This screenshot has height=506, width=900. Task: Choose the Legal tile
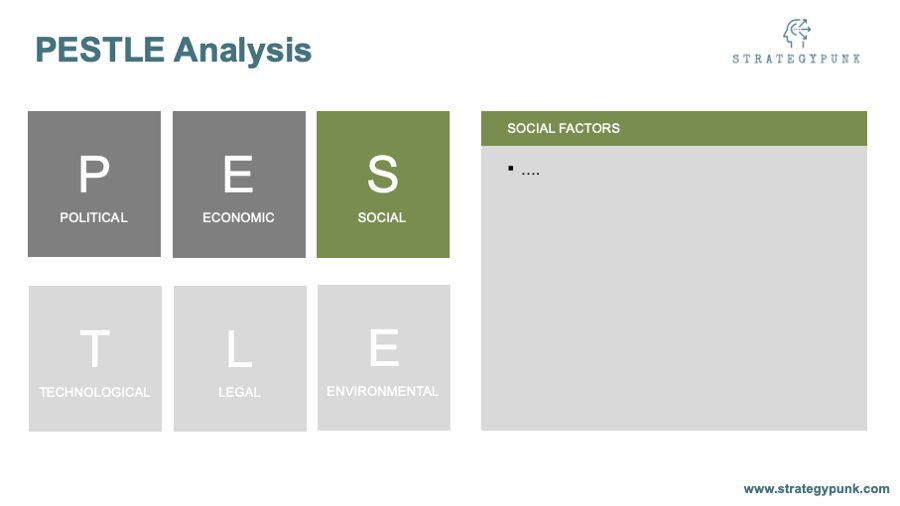pyautogui.click(x=240, y=359)
